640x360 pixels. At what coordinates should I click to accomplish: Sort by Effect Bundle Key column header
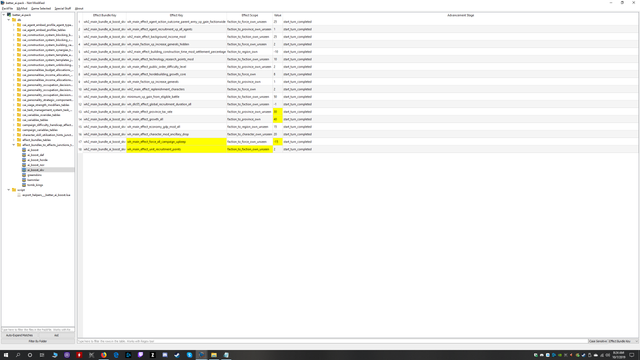(104, 15)
